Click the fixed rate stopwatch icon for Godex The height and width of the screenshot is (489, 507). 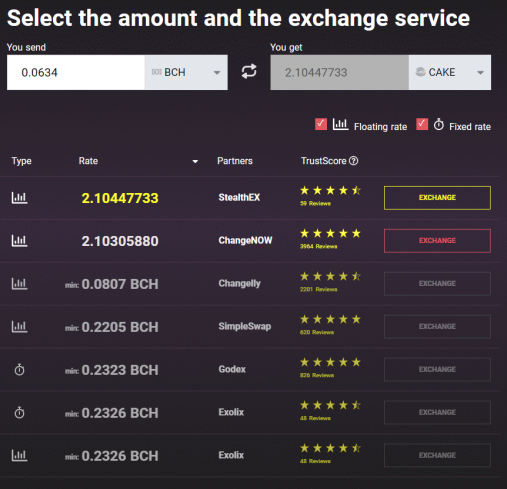[19, 370]
